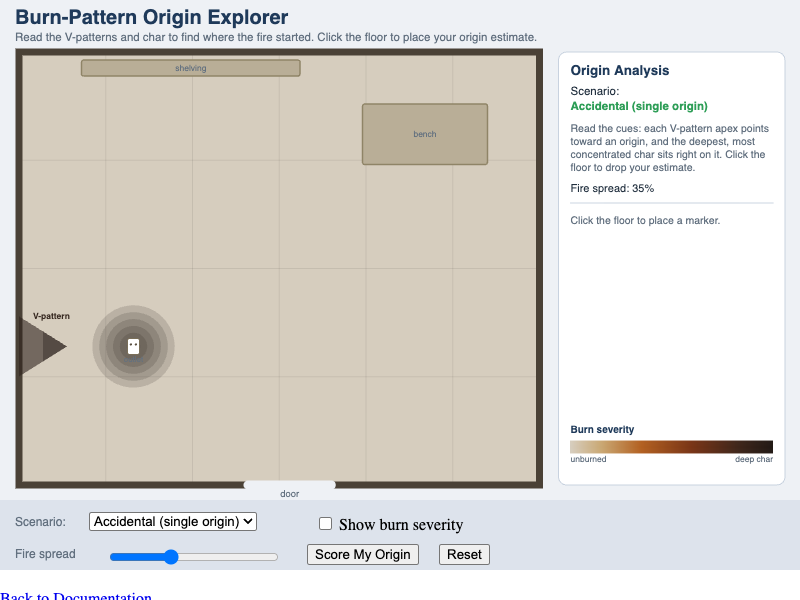Click the door at the bottom wall

click(x=289, y=485)
